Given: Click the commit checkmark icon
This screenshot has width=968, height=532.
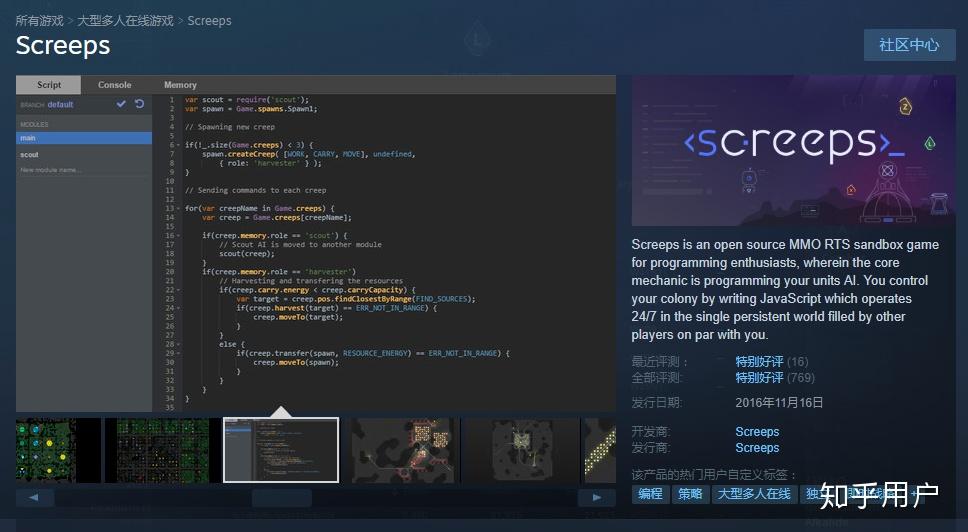Looking at the screenshot, I should pyautogui.click(x=121, y=104).
